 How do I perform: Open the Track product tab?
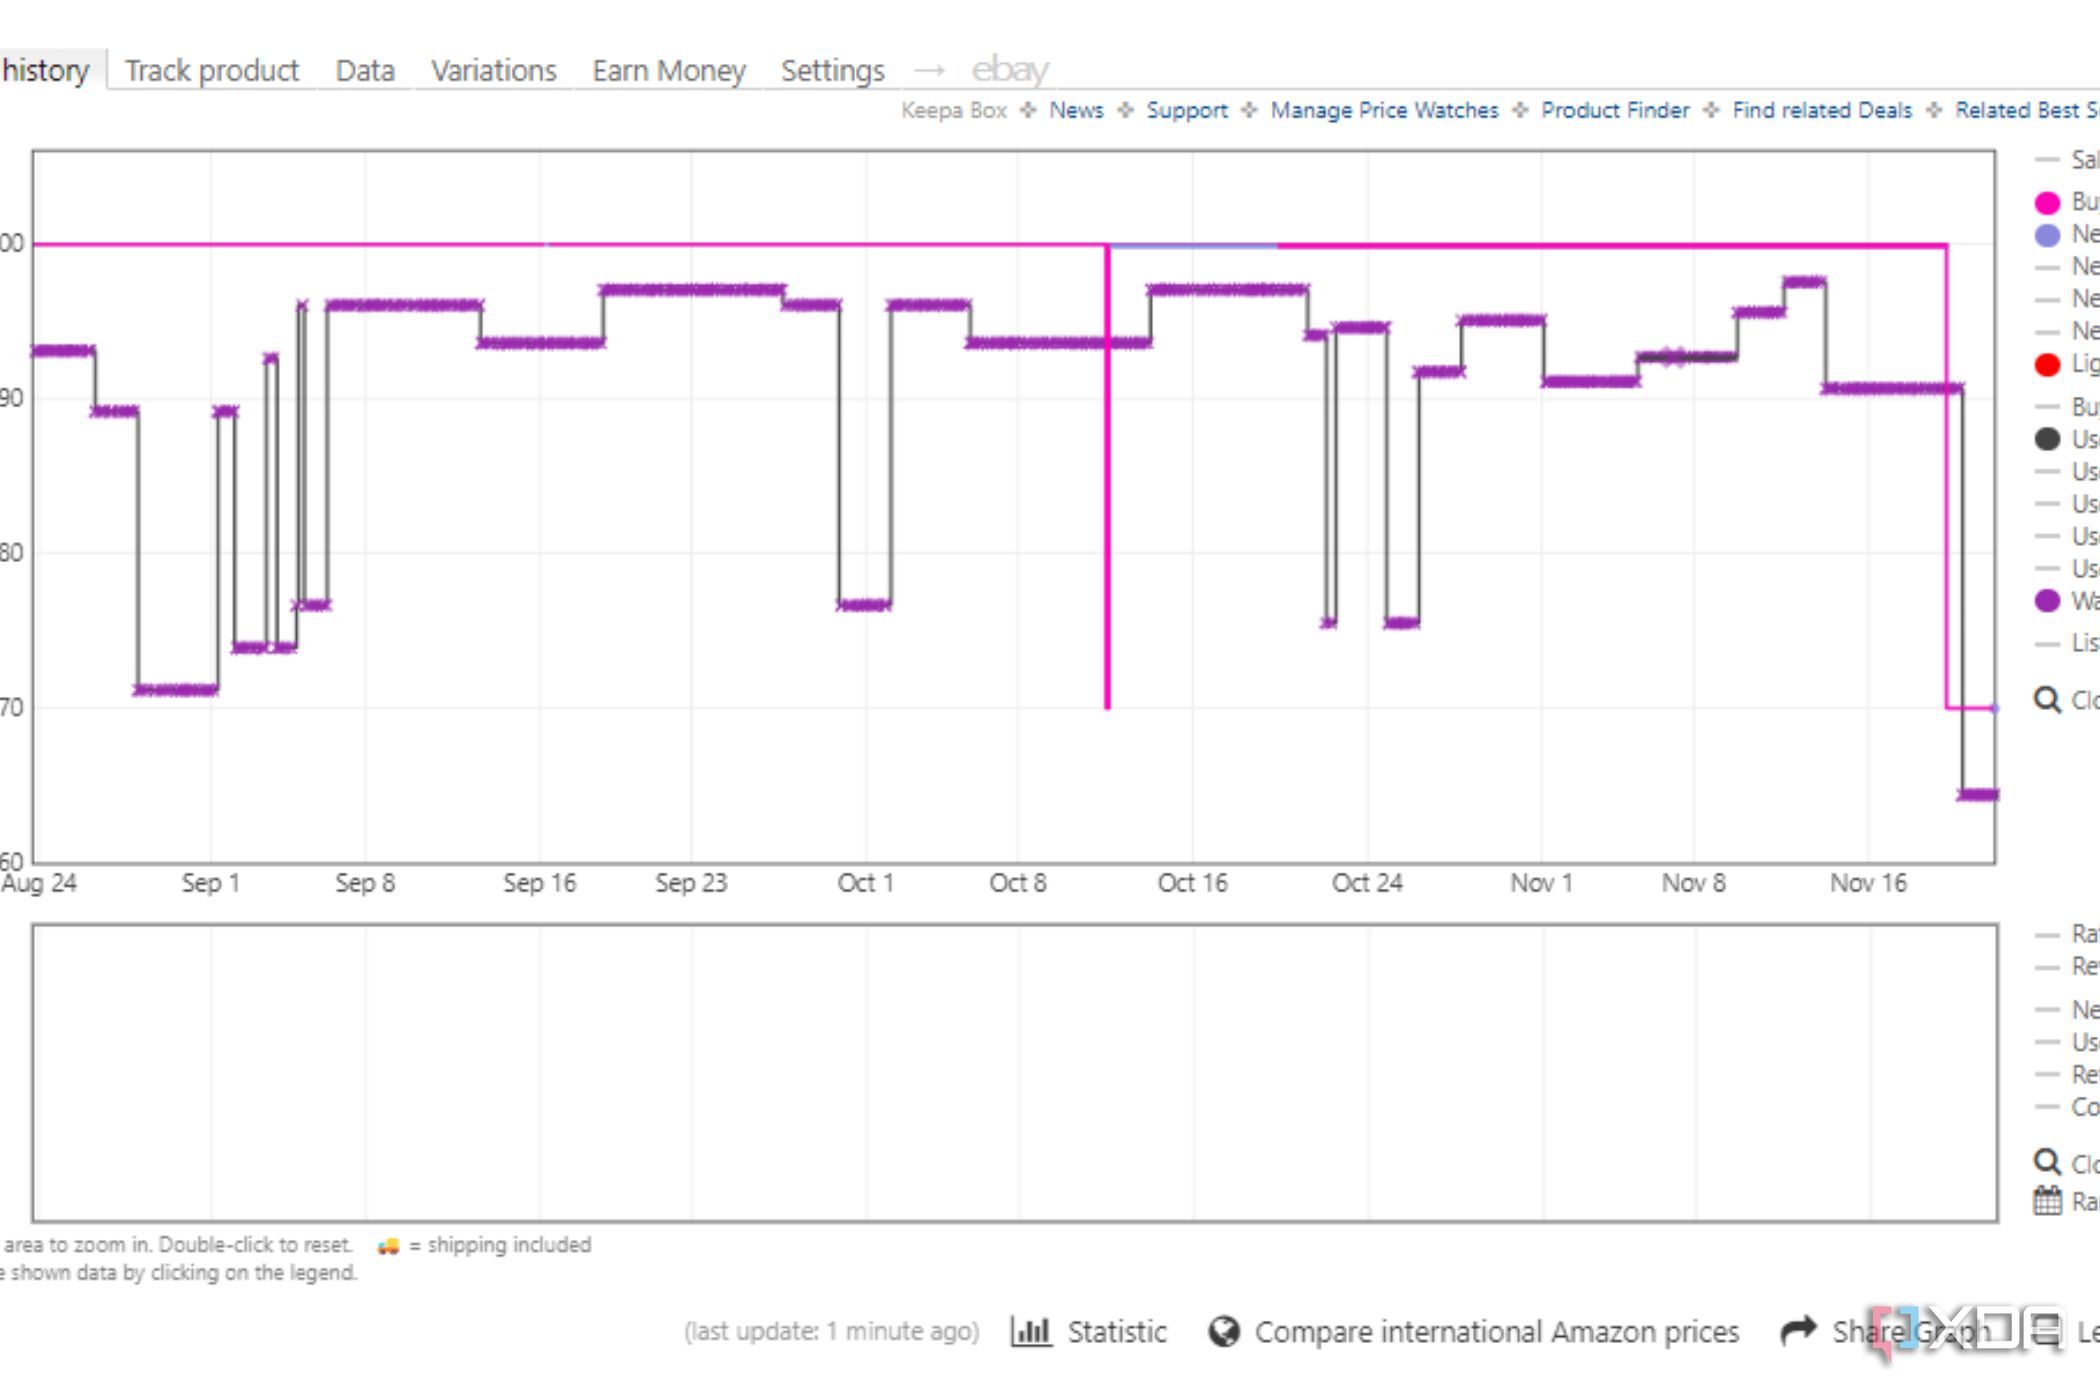click(x=211, y=70)
